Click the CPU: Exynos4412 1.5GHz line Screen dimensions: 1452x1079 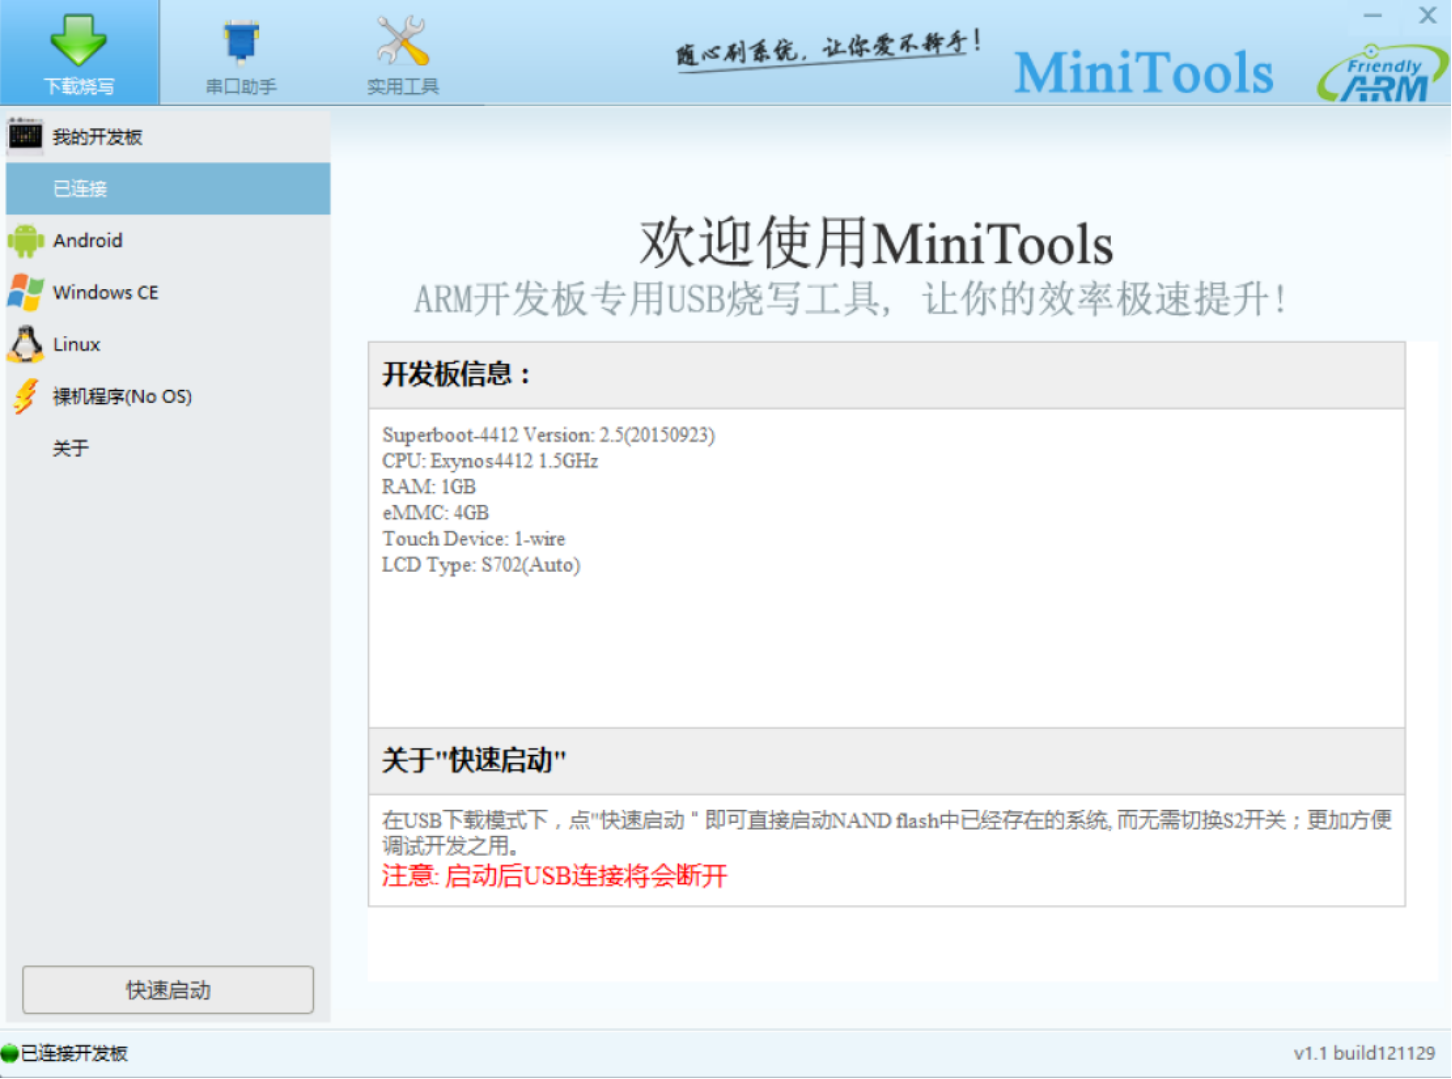tap(490, 461)
